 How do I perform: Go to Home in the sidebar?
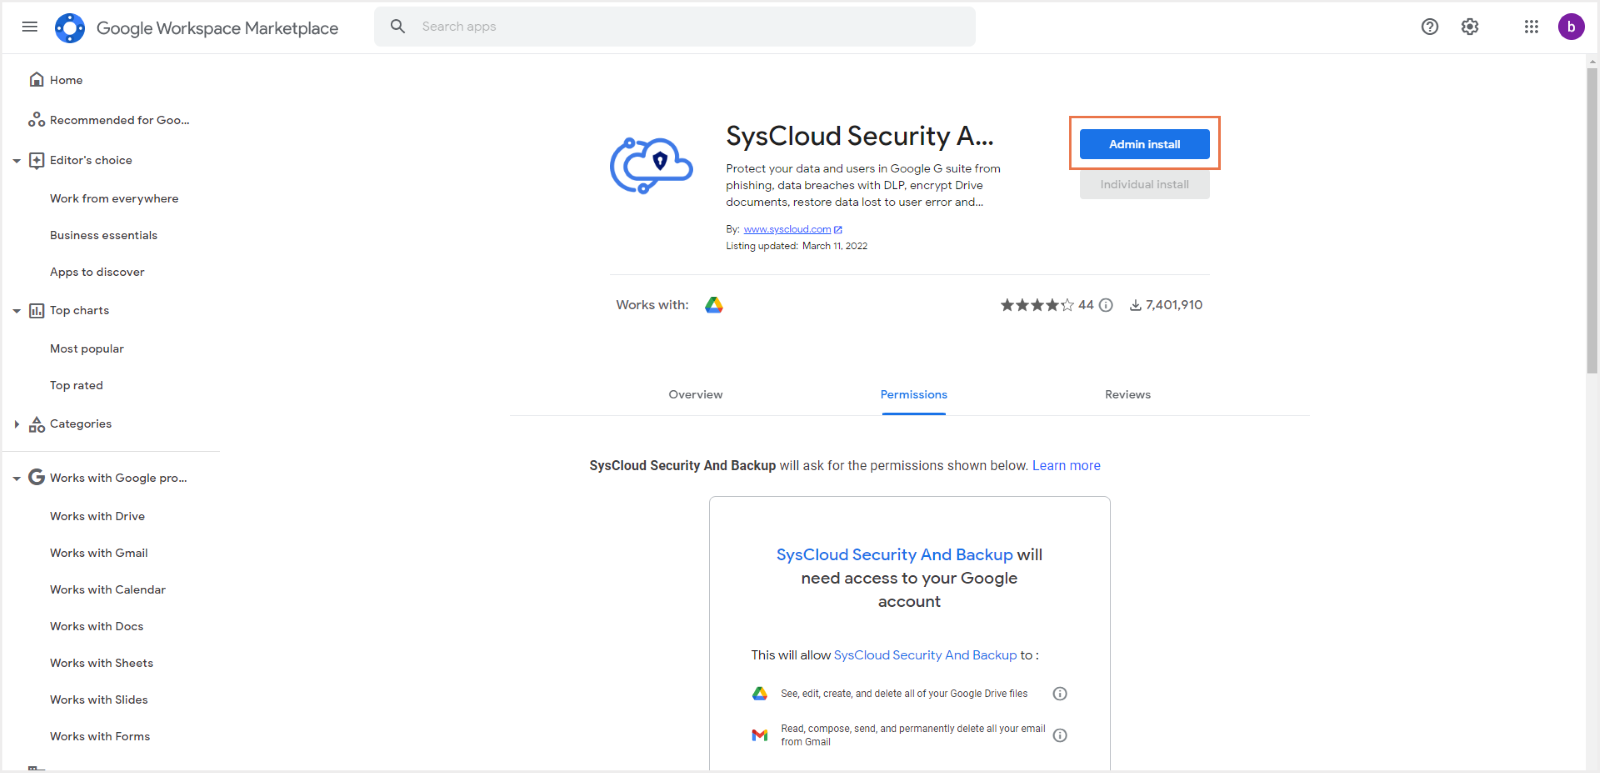(x=66, y=80)
